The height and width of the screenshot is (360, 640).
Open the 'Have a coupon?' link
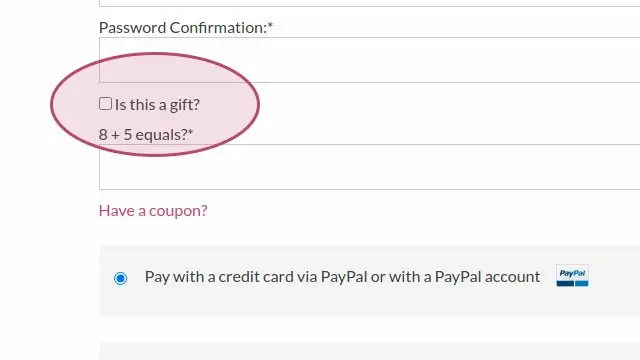[153, 211]
